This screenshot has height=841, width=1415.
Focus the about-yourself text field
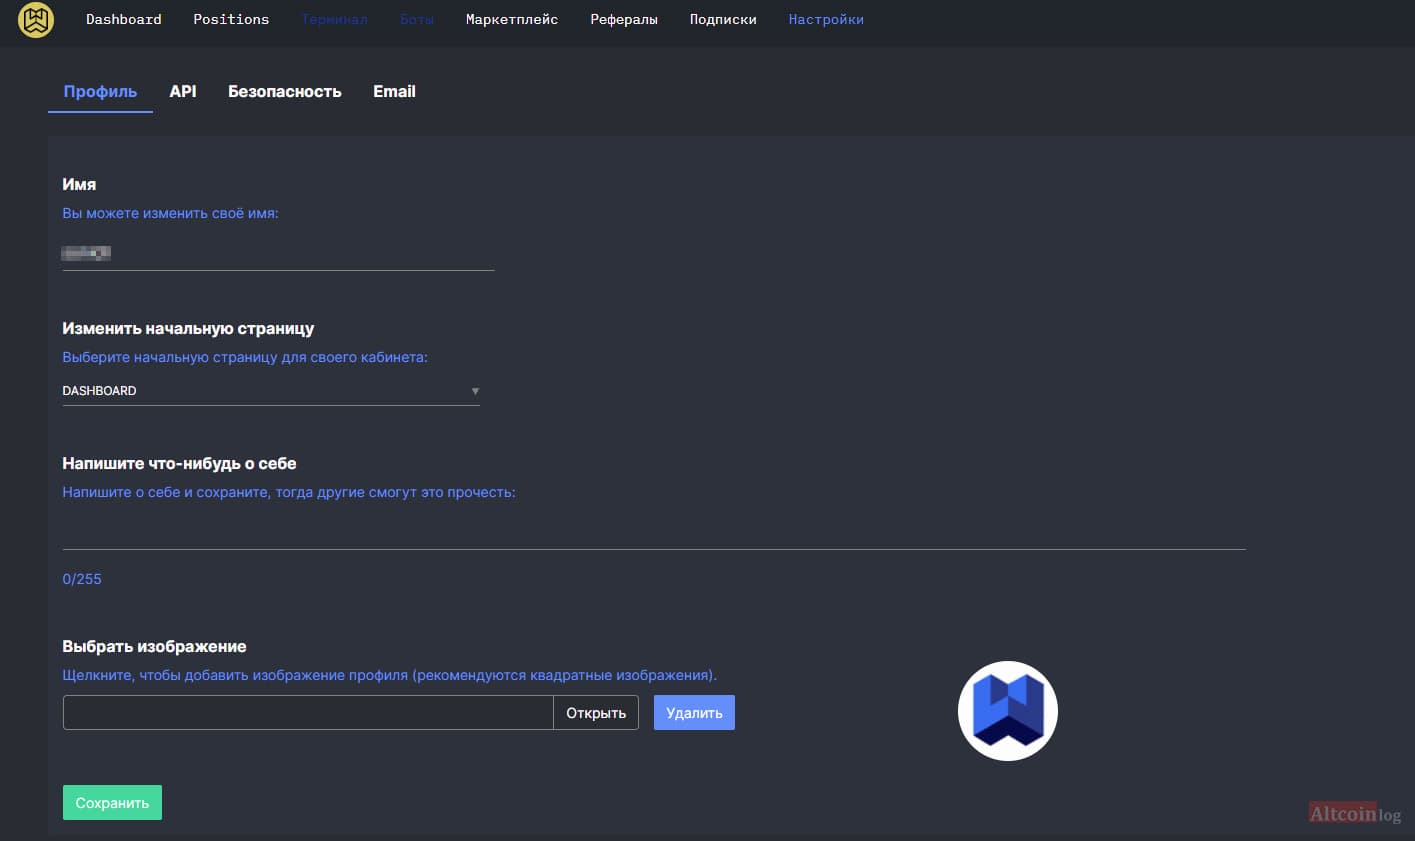tap(654, 533)
